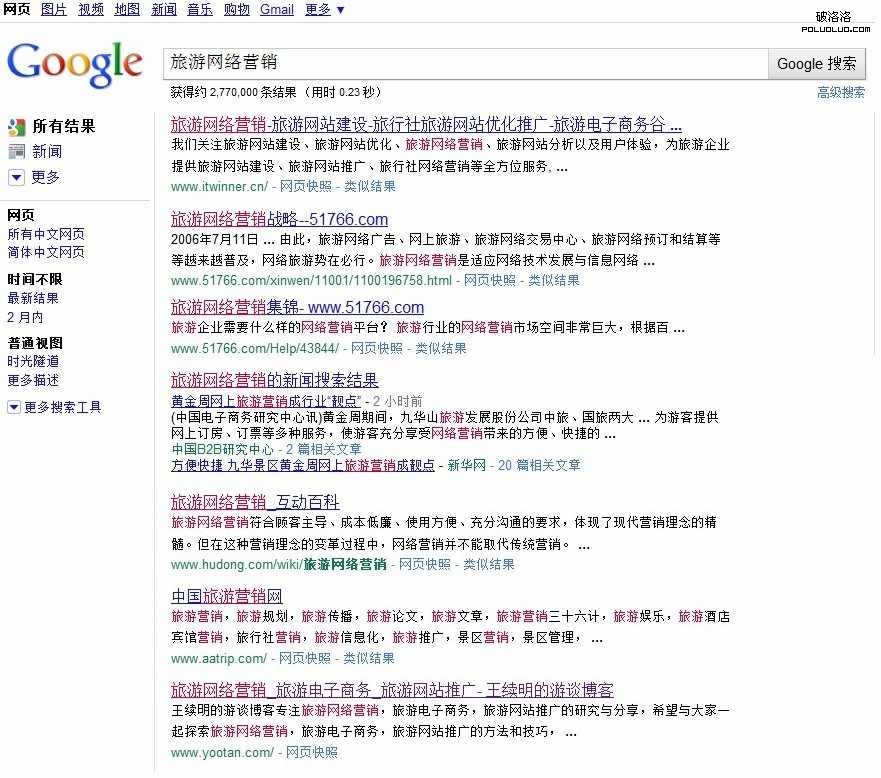
Task: Switch to the 图片 search tab
Action: [53, 10]
